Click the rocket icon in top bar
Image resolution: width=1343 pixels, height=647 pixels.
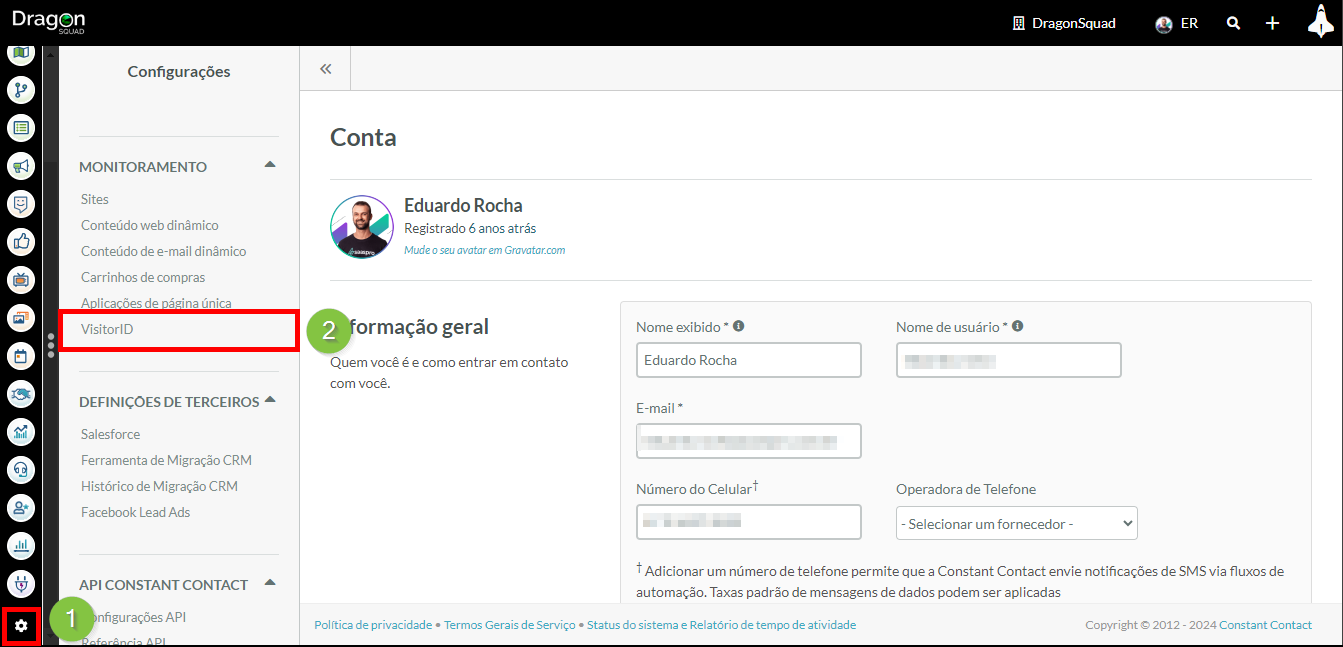pyautogui.click(x=1321, y=21)
